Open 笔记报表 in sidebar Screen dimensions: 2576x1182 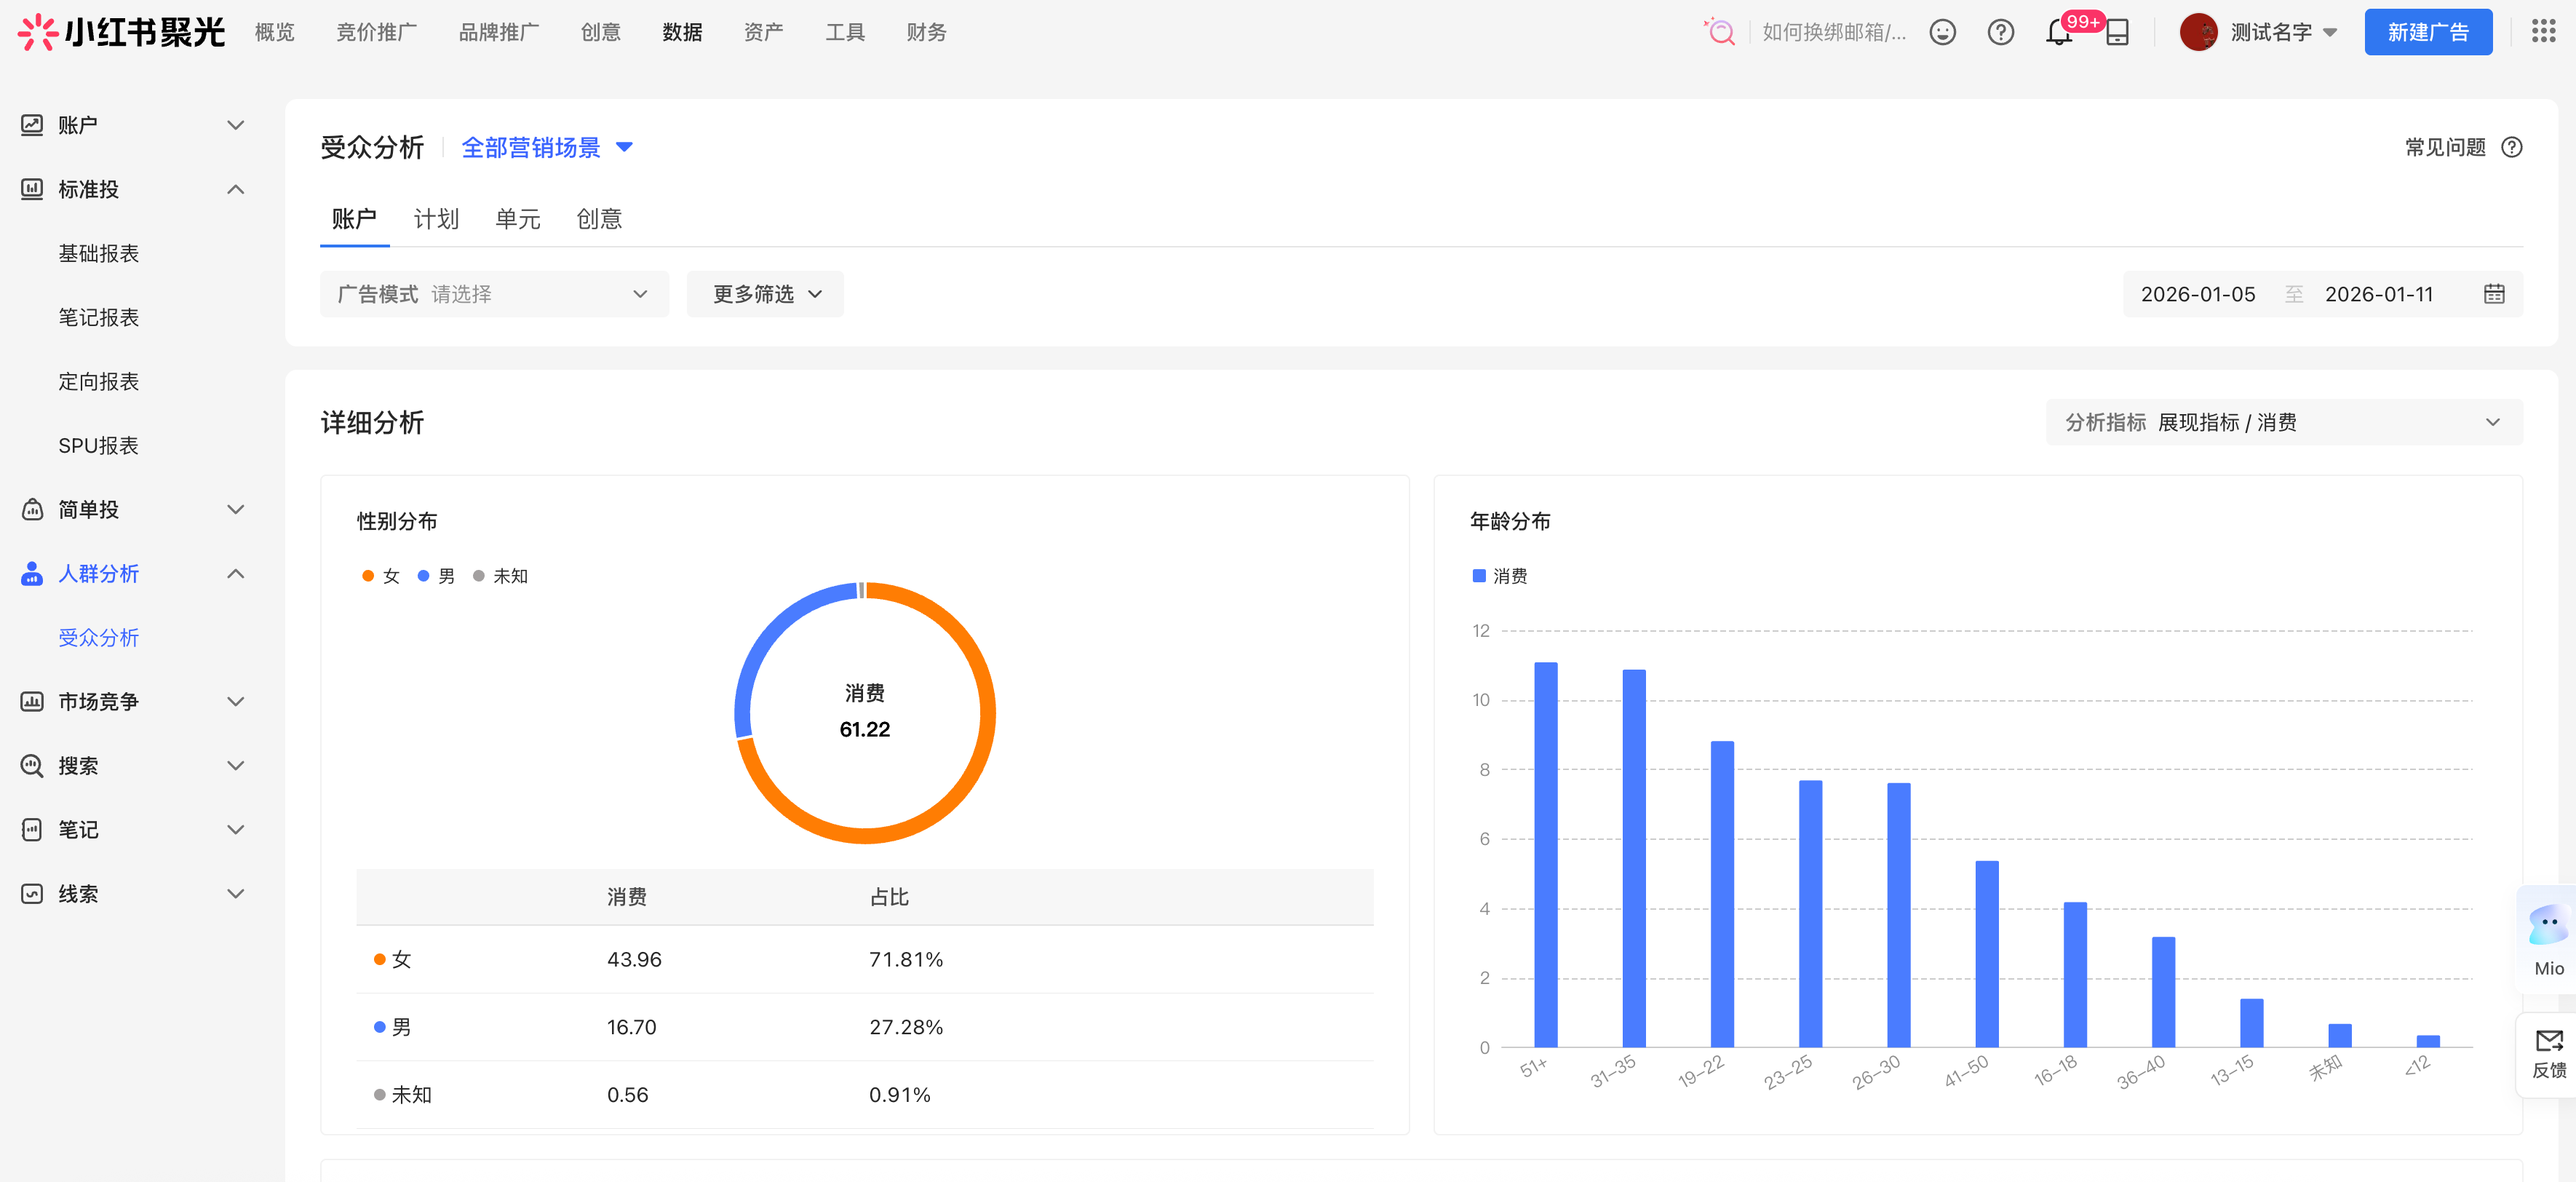pos(99,317)
